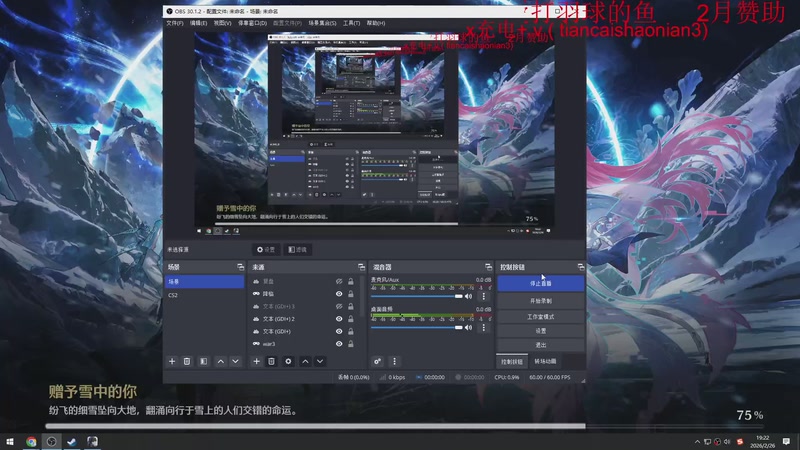Toggle lock on 文本 (GDI+) 3 source
The height and width of the screenshot is (450, 800).
(351, 306)
